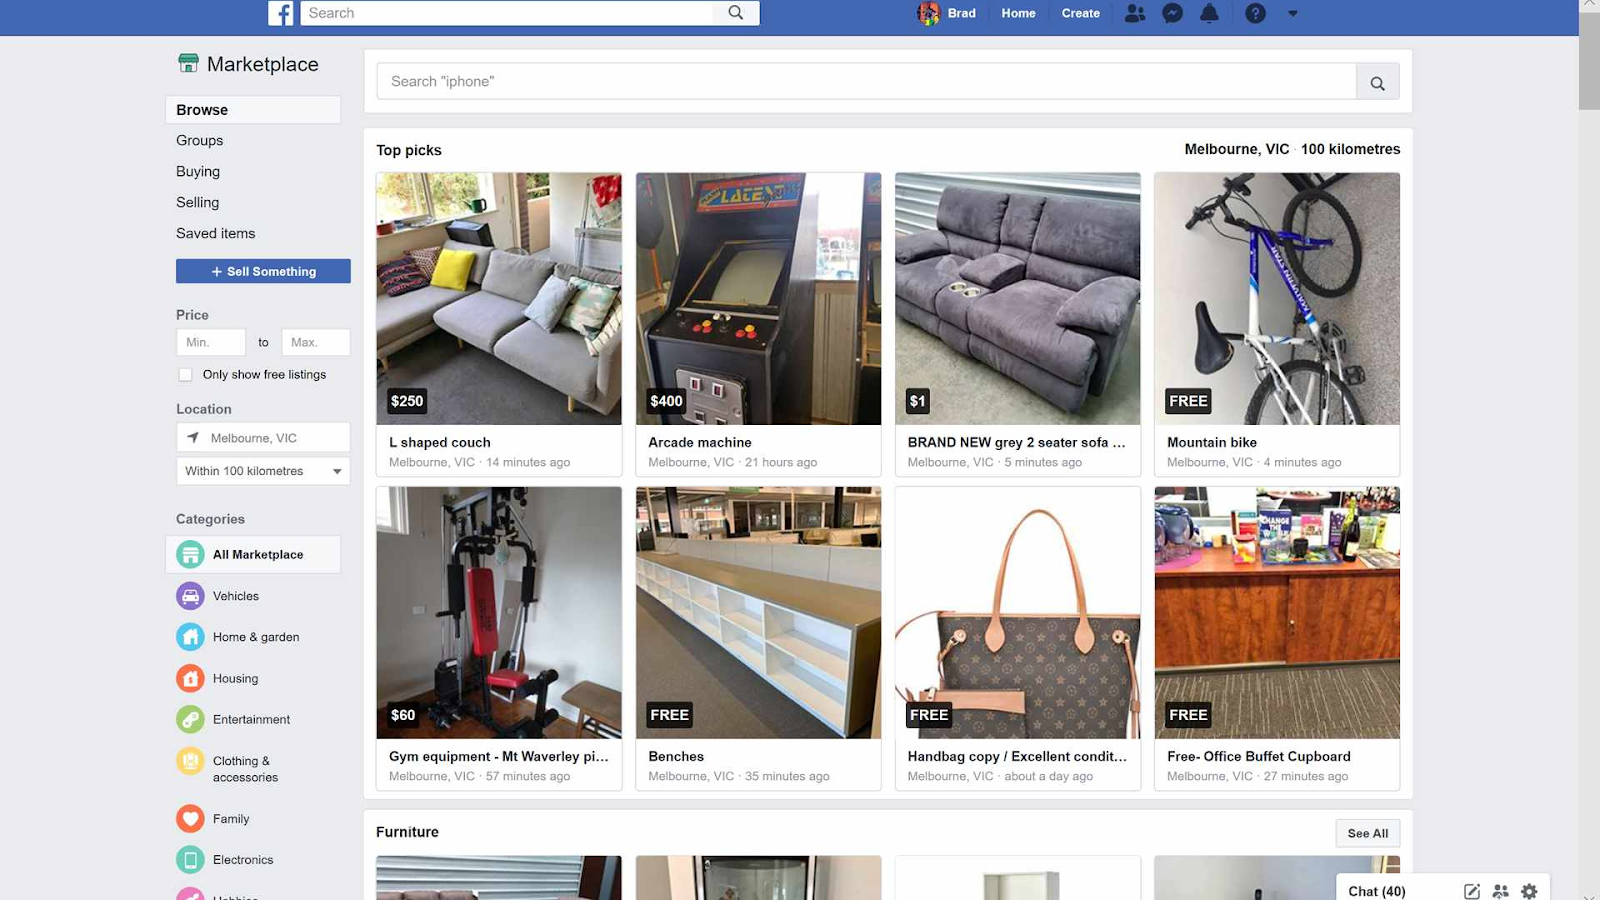Open the Messenger icon in top bar
The height and width of the screenshot is (900, 1600).
[x=1173, y=13]
